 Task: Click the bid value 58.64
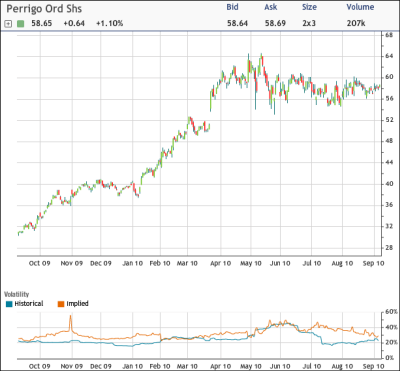(x=237, y=23)
